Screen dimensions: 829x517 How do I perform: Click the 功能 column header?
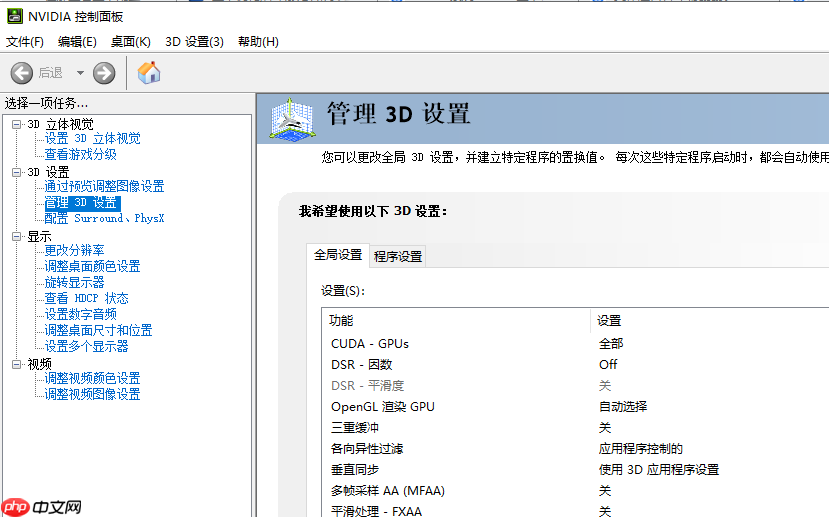[341, 320]
